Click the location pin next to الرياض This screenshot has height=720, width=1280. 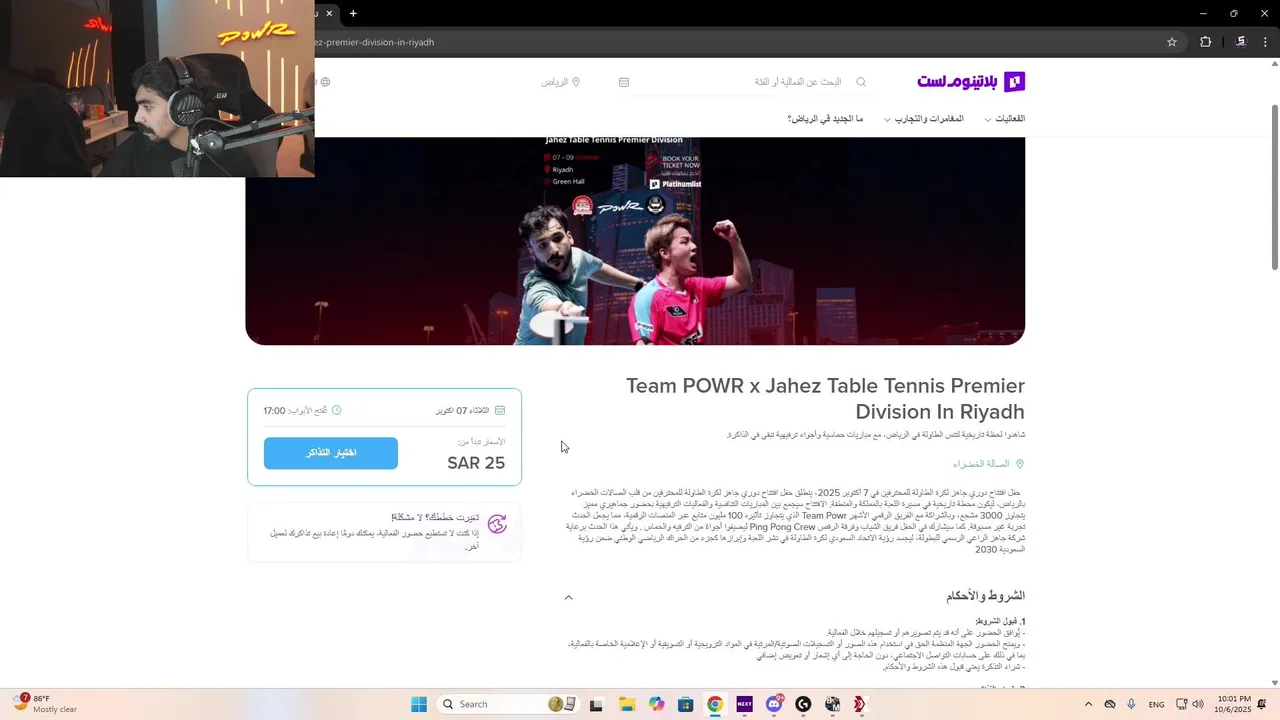[576, 82]
